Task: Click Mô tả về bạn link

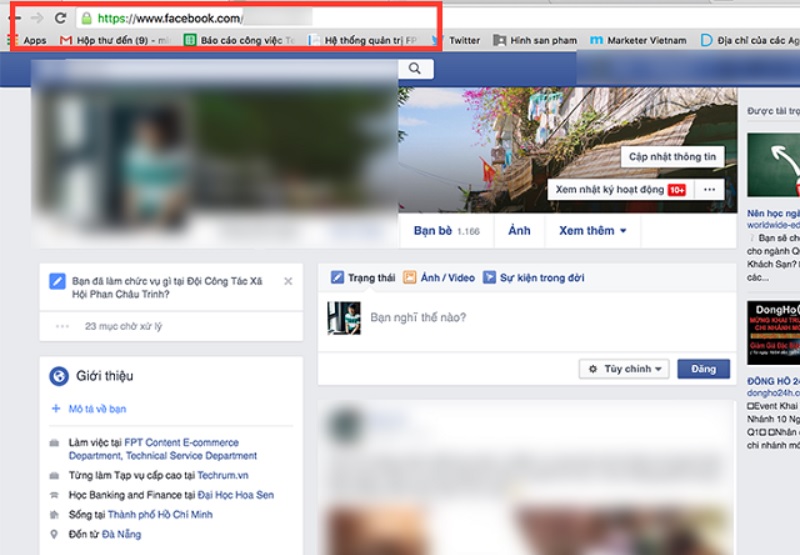Action: [97, 409]
